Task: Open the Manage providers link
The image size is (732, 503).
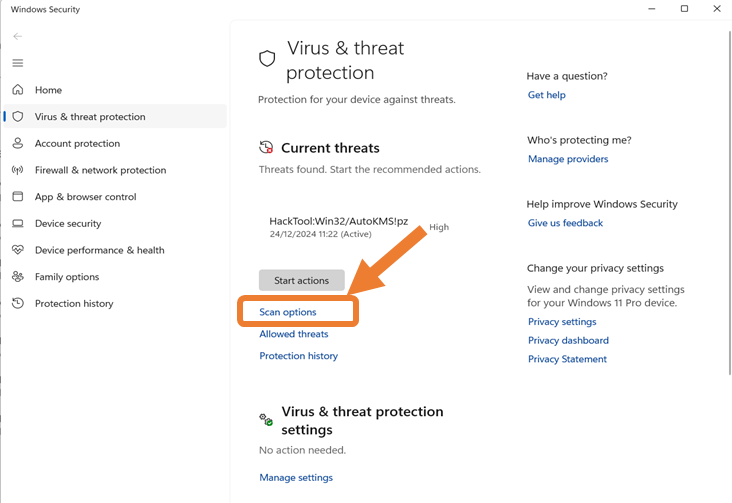Action: click(x=568, y=159)
